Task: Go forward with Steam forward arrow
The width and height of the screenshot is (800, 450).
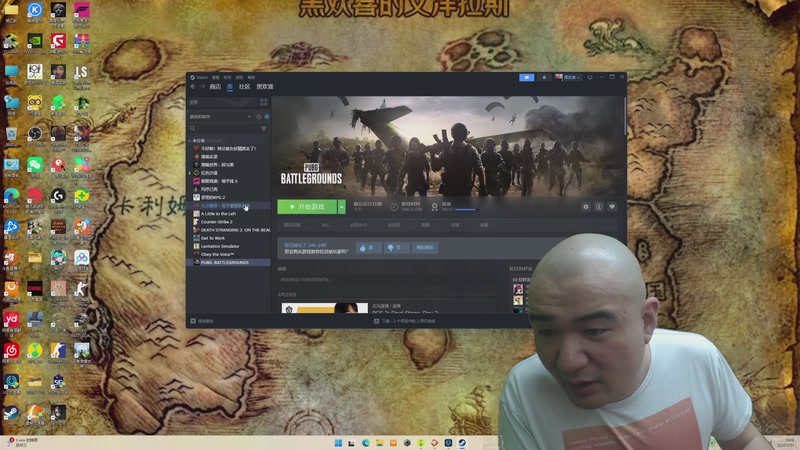Action: pos(202,87)
